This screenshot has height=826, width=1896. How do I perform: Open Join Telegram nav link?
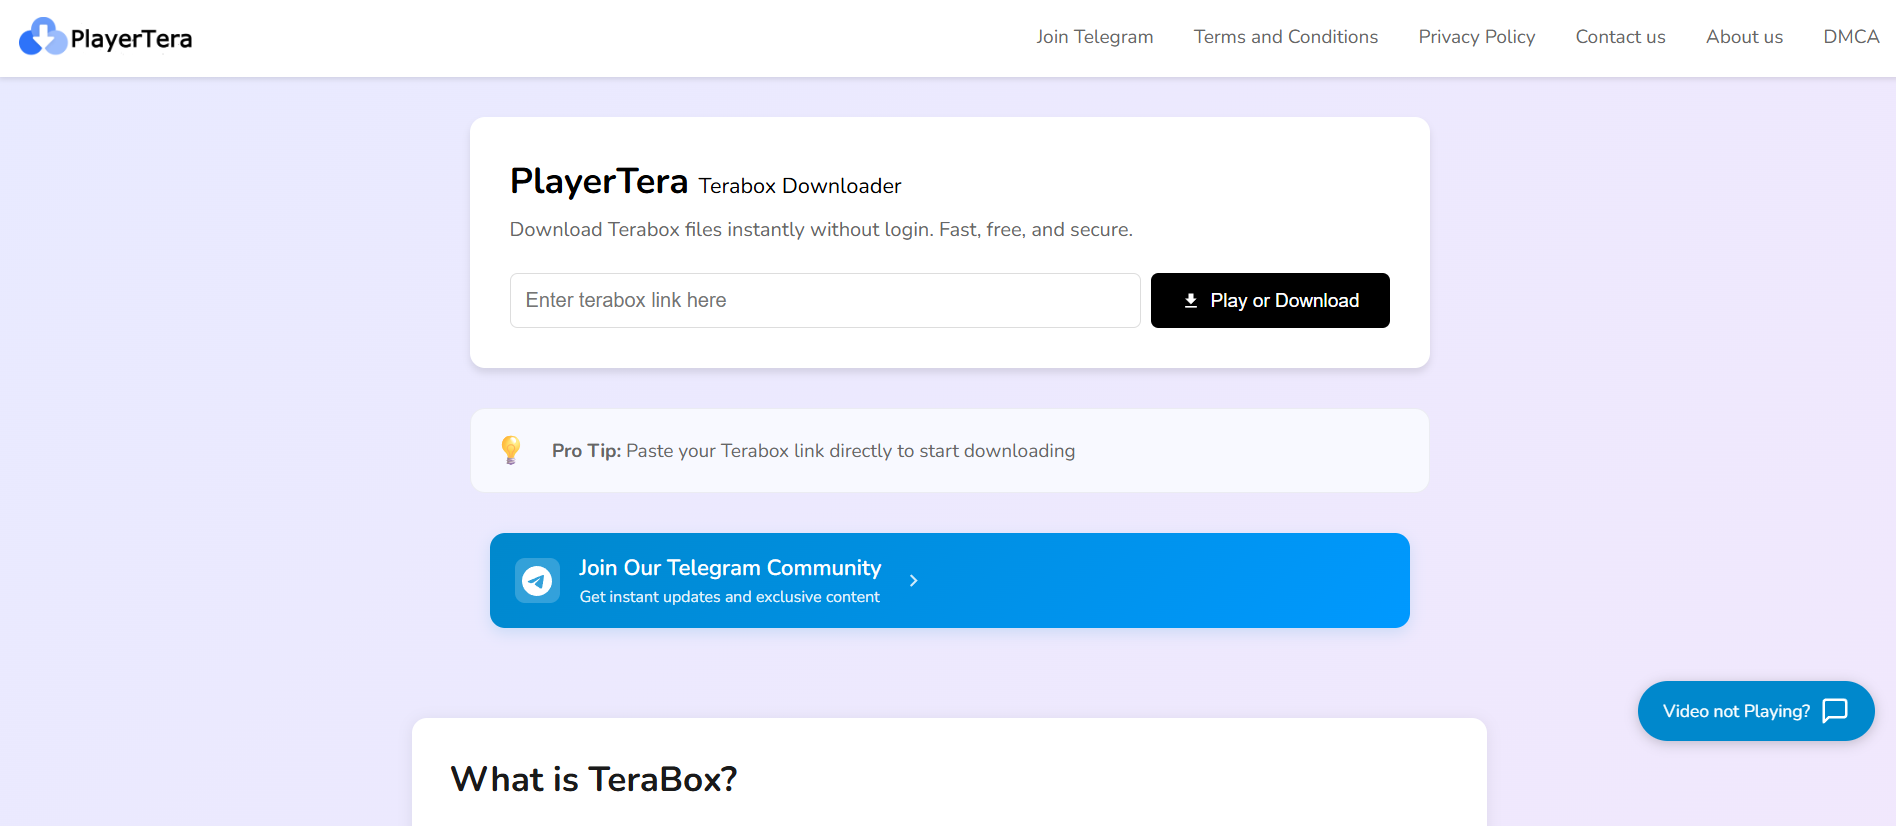(x=1095, y=37)
